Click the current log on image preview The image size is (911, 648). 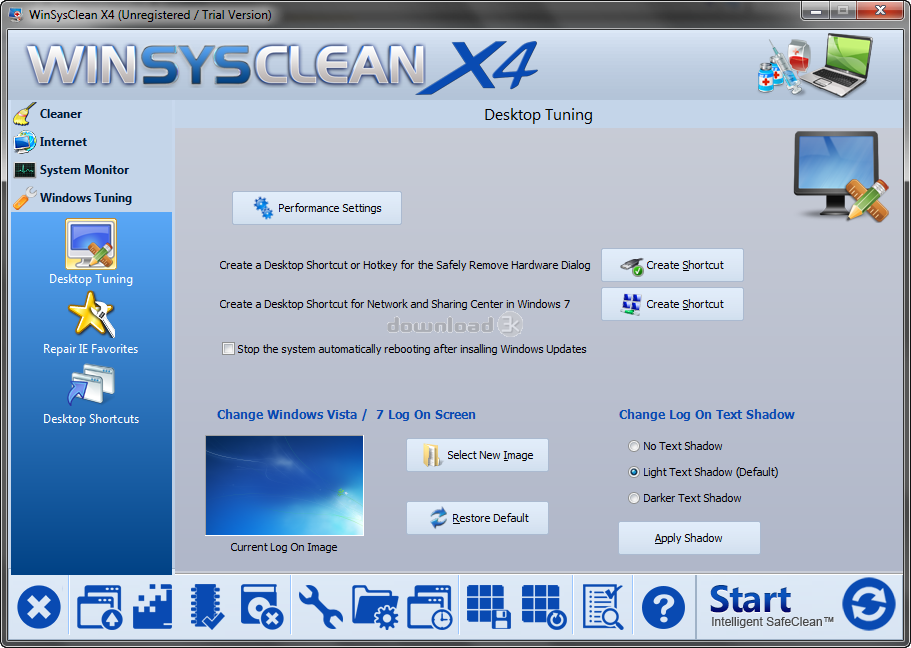point(285,485)
